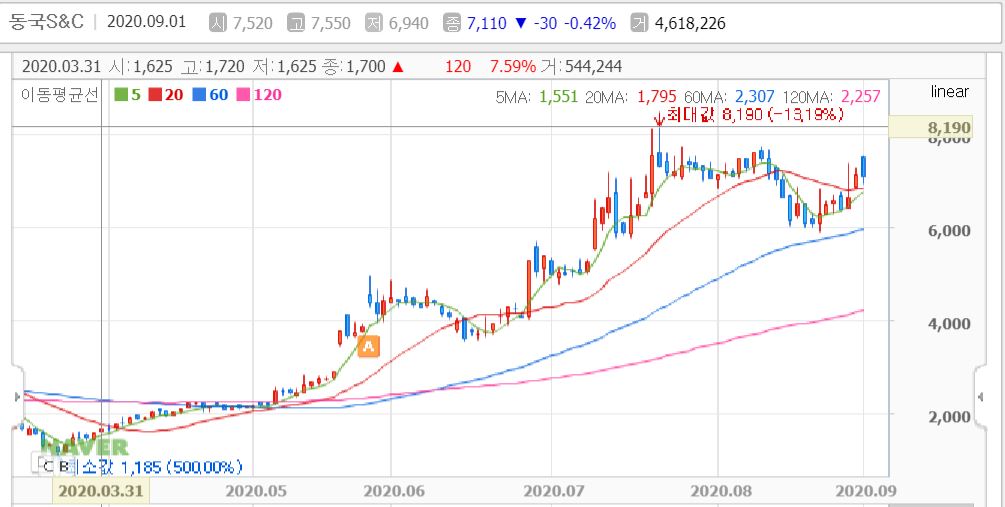Click the 7.59% change in the info row
This screenshot has height=507, width=1005.
tap(513, 66)
